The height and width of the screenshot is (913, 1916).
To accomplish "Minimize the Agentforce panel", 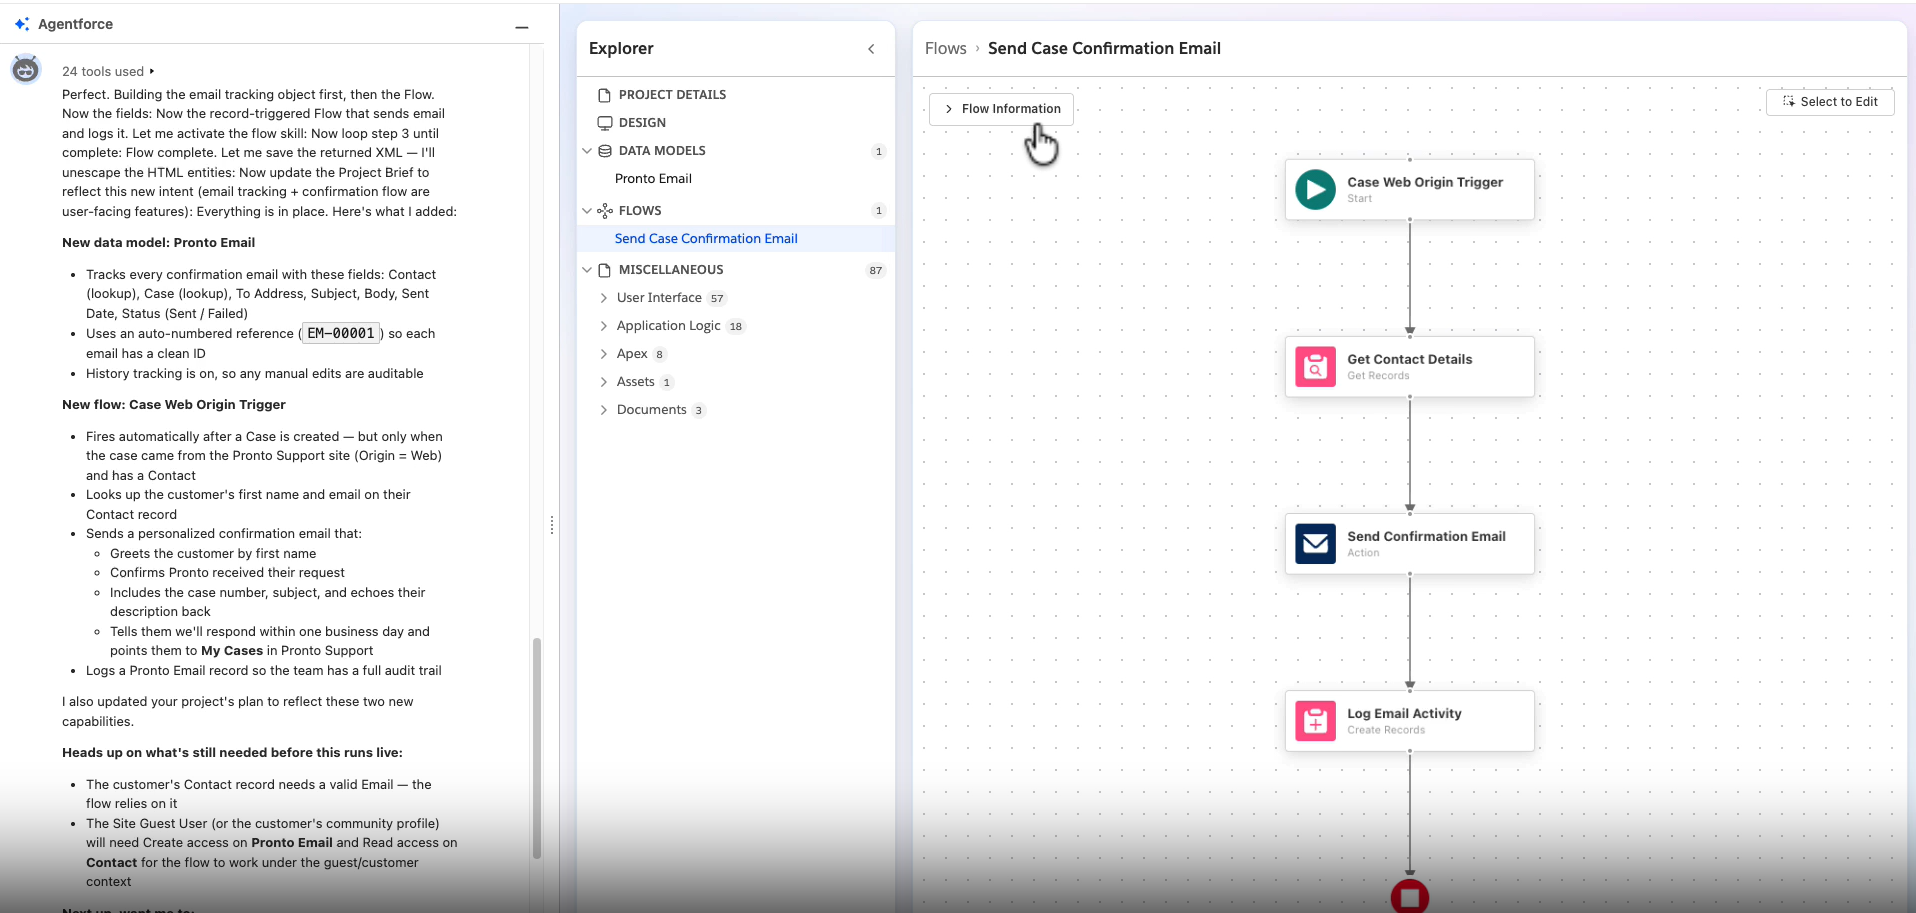I will click(x=521, y=27).
